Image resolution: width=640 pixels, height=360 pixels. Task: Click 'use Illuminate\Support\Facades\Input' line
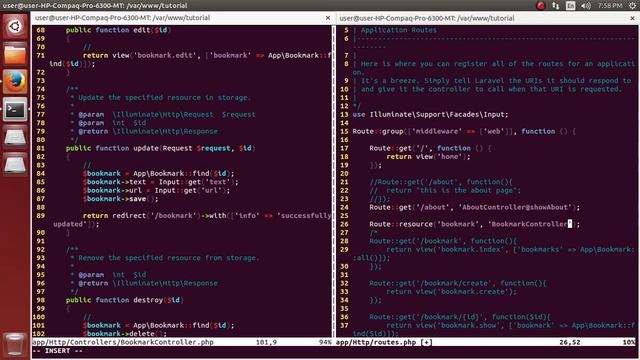click(x=431, y=115)
